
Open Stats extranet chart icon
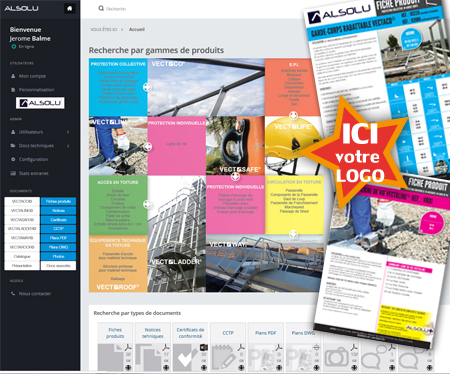tap(13, 173)
